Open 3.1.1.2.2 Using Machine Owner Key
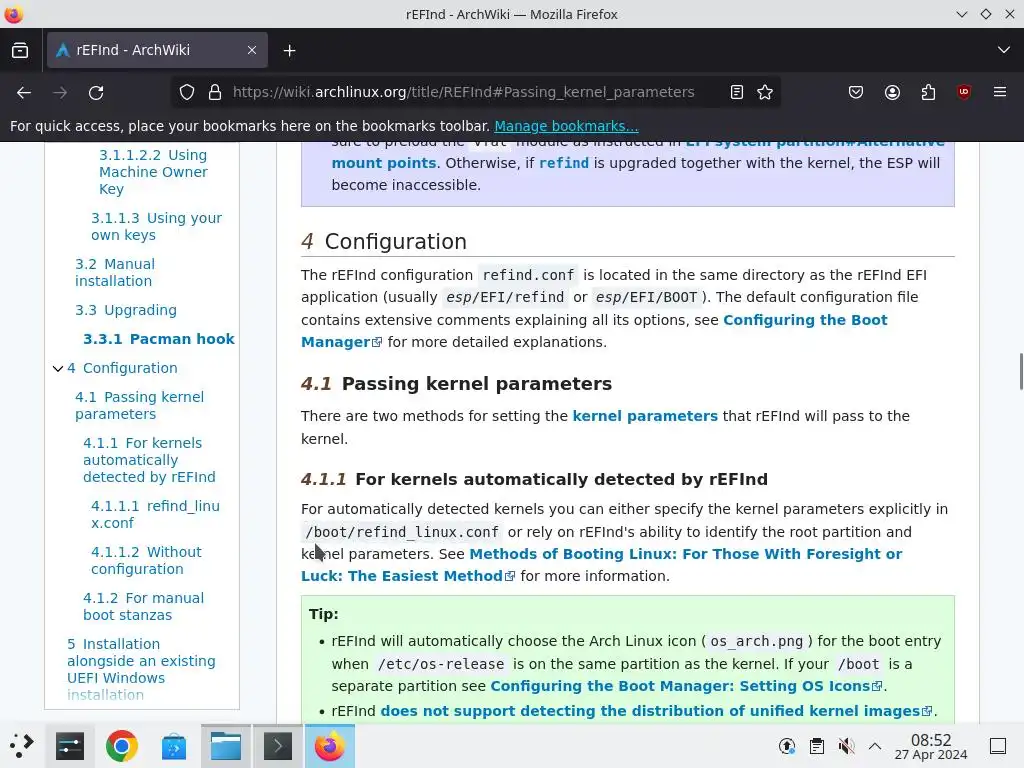 [x=153, y=172]
